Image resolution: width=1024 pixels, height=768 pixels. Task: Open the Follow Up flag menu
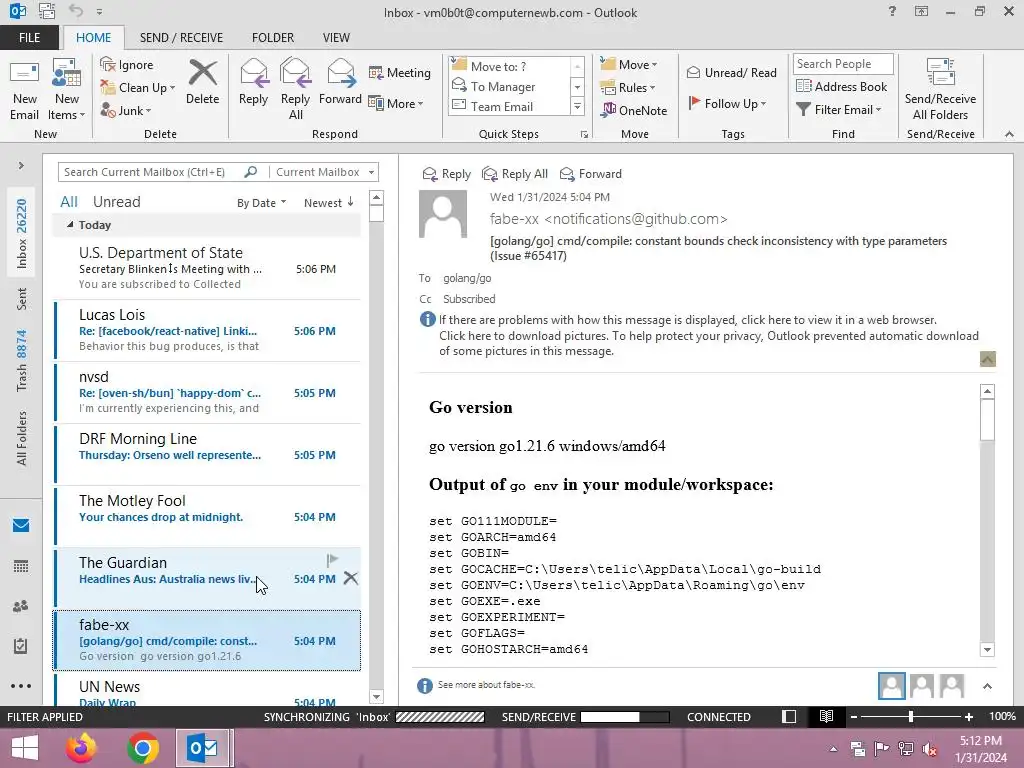pos(727,103)
